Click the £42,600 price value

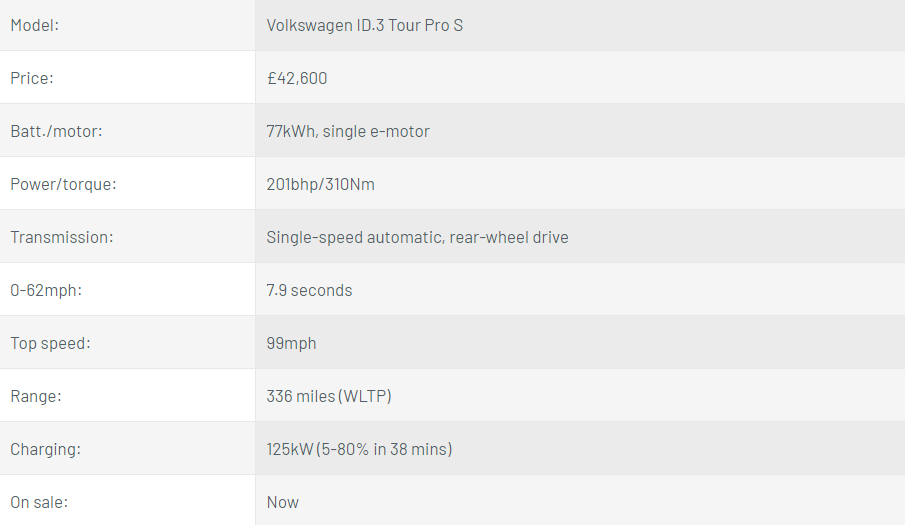coord(297,78)
